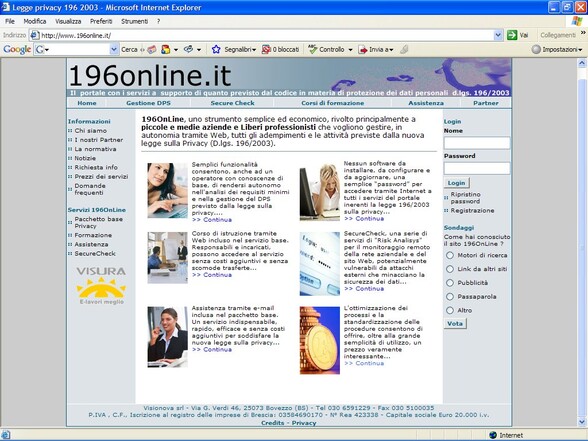Click the Google logo in toolbar
The image size is (588, 441).
(x=17, y=49)
